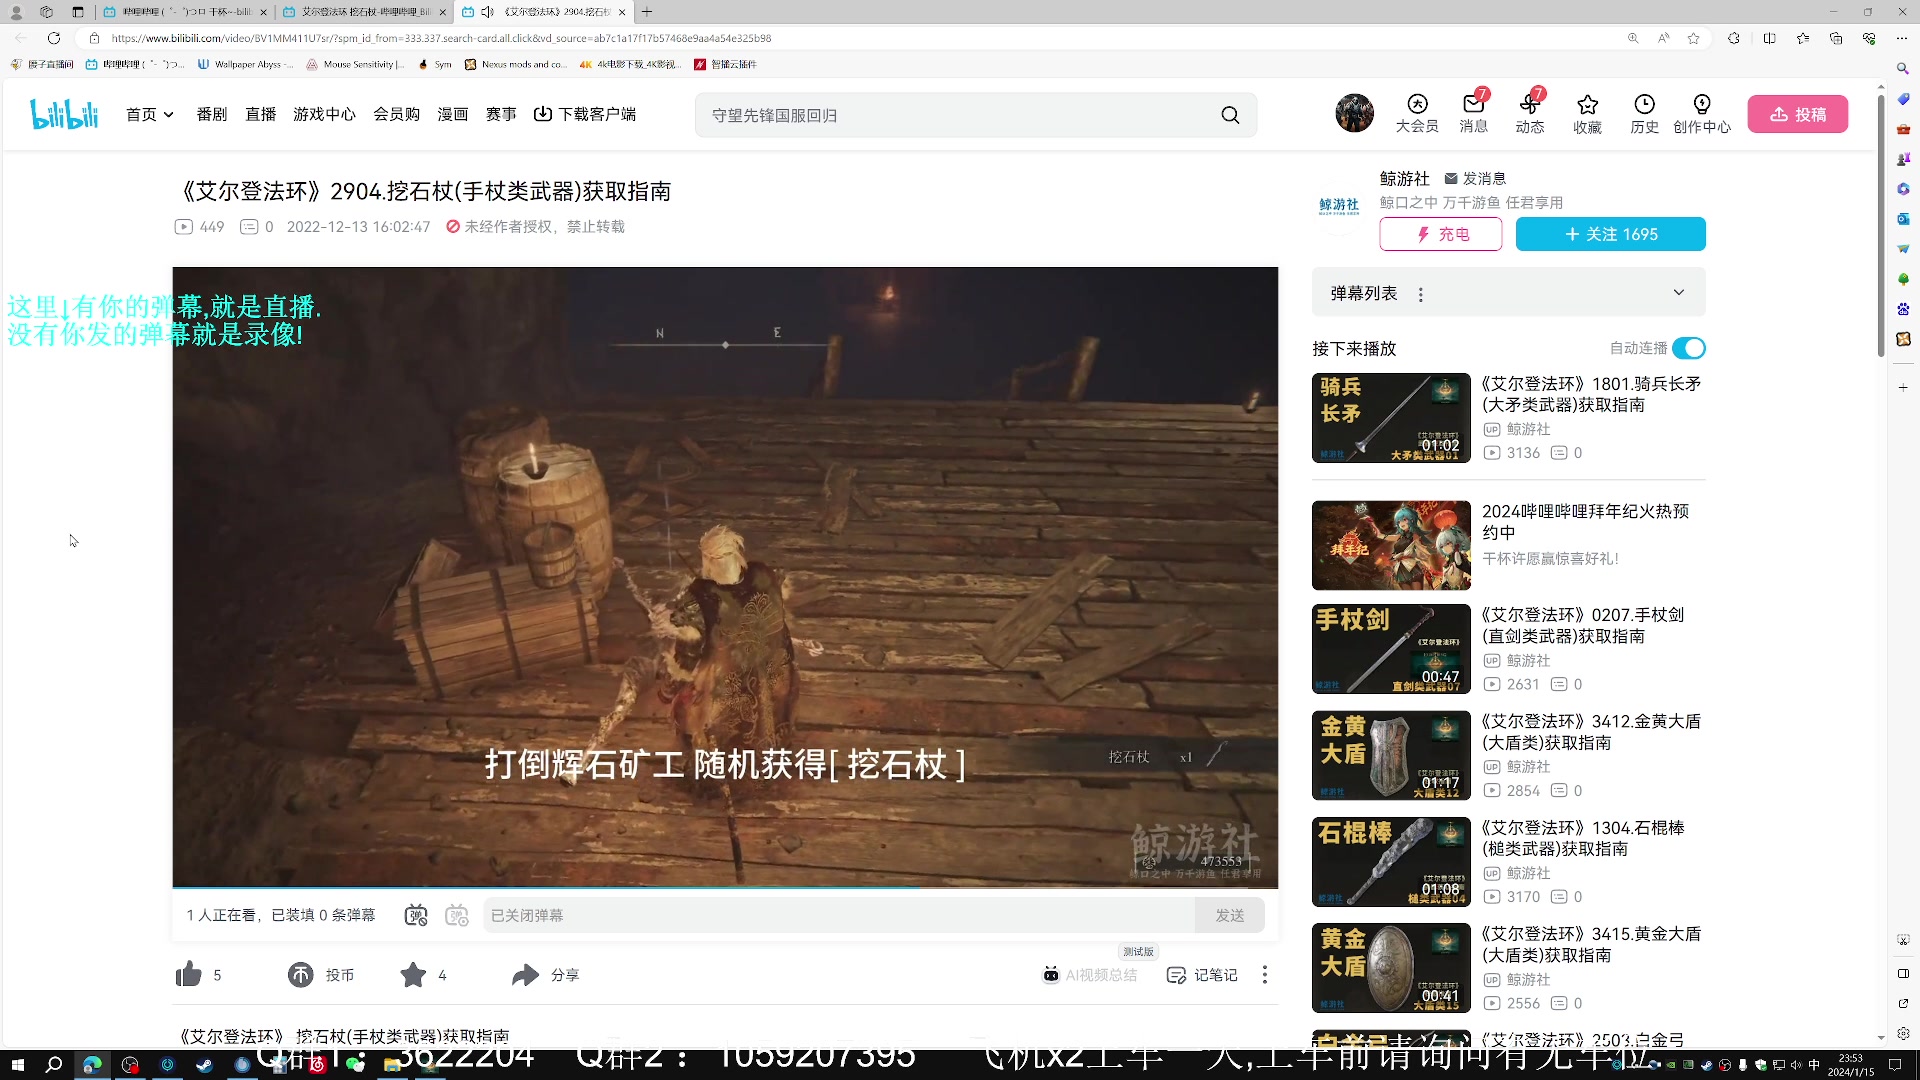
Task: Open the 赛事 nav item
Action: 501,114
